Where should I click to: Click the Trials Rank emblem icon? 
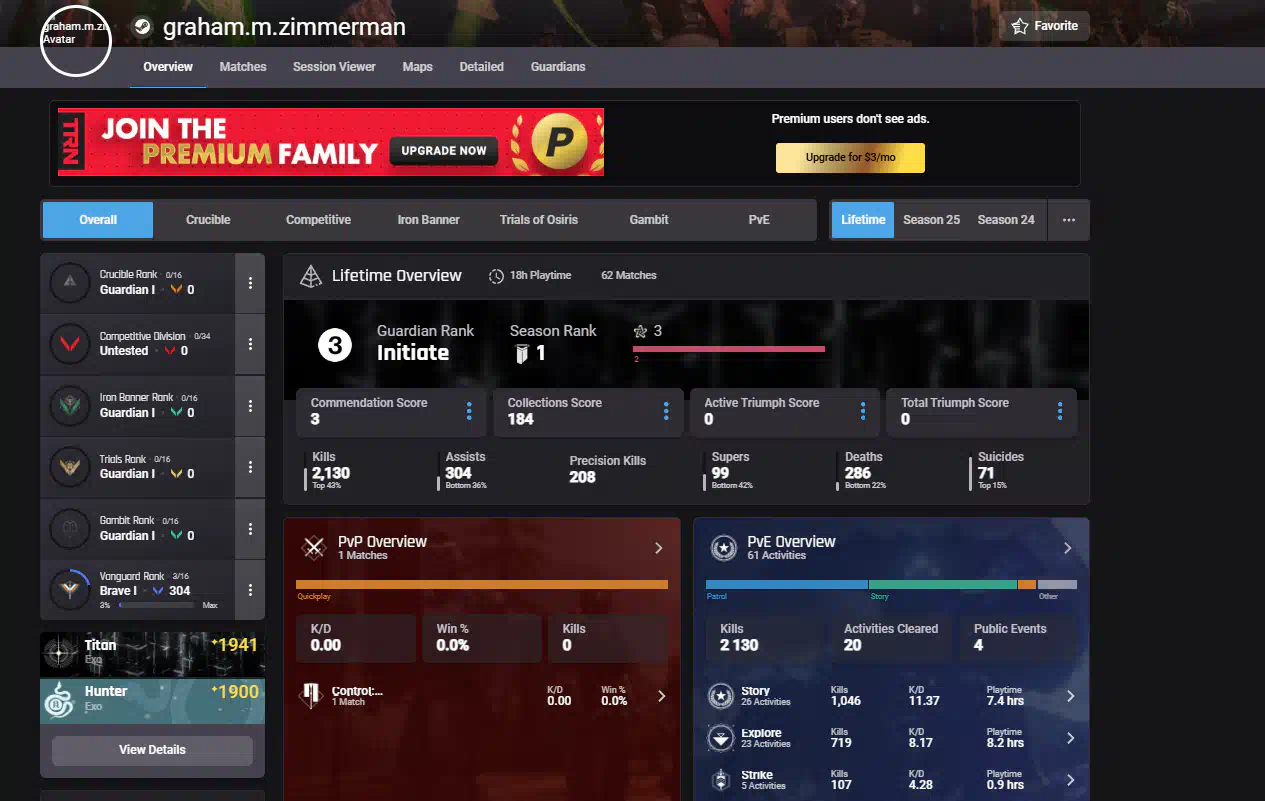[x=70, y=467]
